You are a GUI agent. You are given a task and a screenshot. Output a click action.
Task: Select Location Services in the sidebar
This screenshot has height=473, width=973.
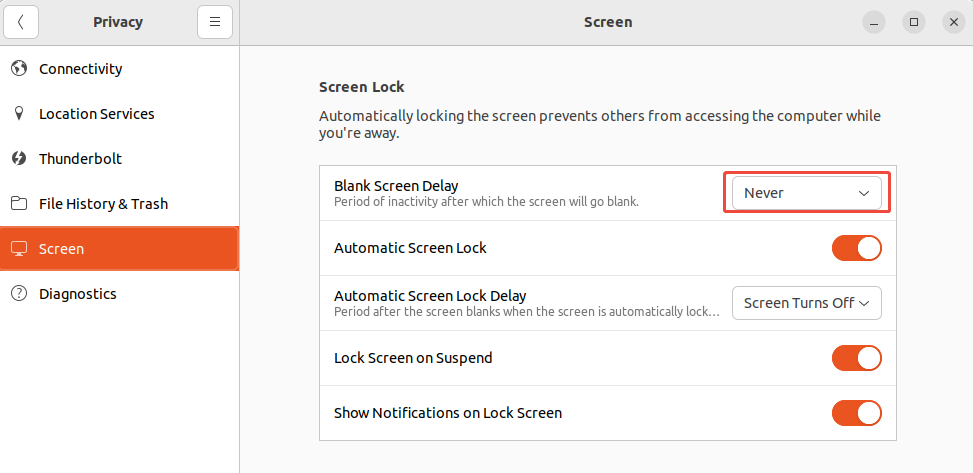(x=96, y=114)
